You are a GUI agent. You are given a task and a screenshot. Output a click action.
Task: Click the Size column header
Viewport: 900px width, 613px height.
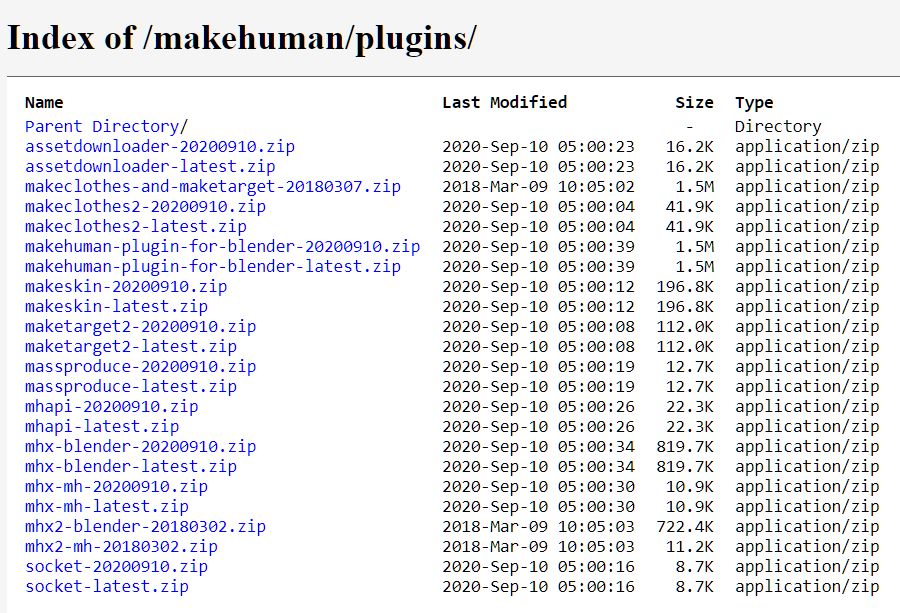coord(694,103)
